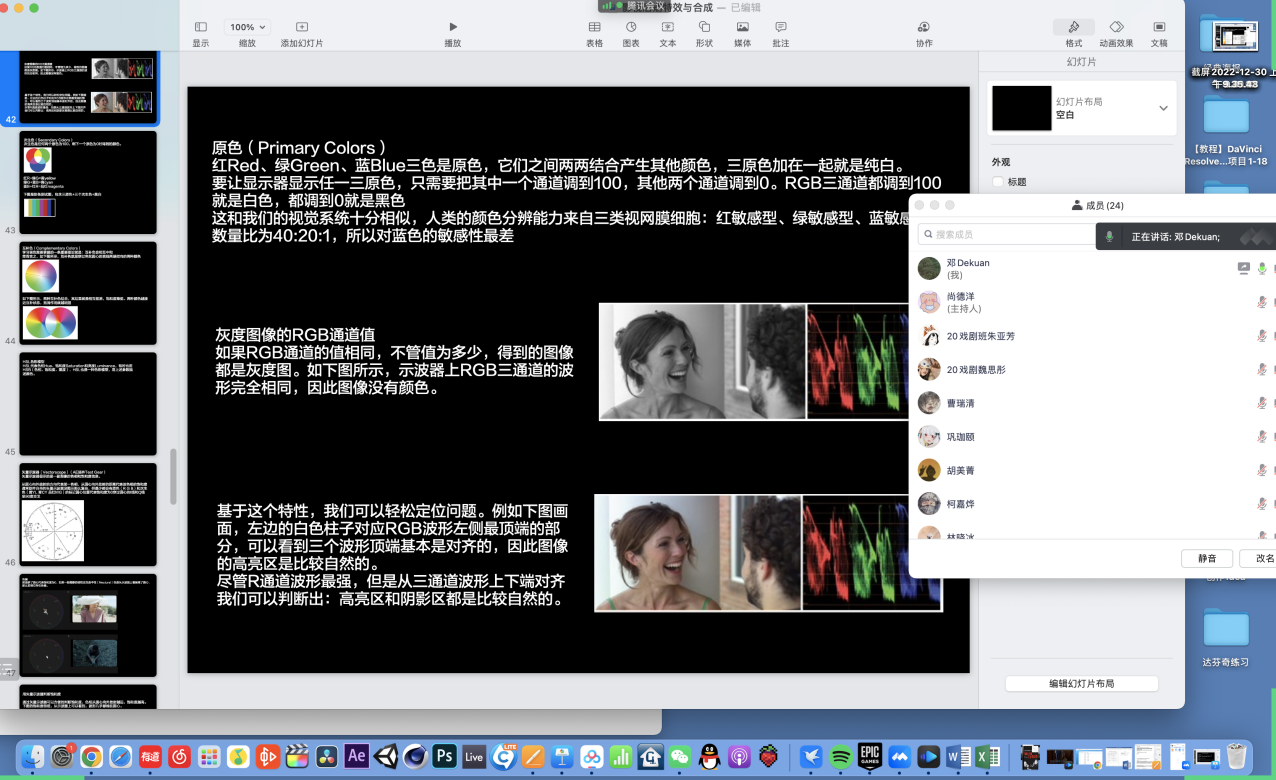Viewport: 1276px width, 780px height.
Task: Insert a table using the 表格 icon
Action: pos(594,27)
